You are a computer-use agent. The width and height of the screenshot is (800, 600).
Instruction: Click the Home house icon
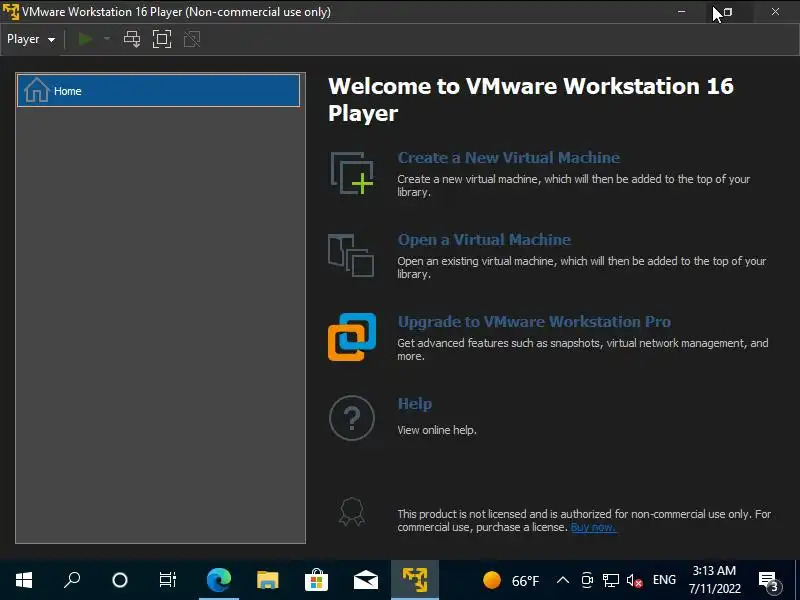[x=37, y=90]
